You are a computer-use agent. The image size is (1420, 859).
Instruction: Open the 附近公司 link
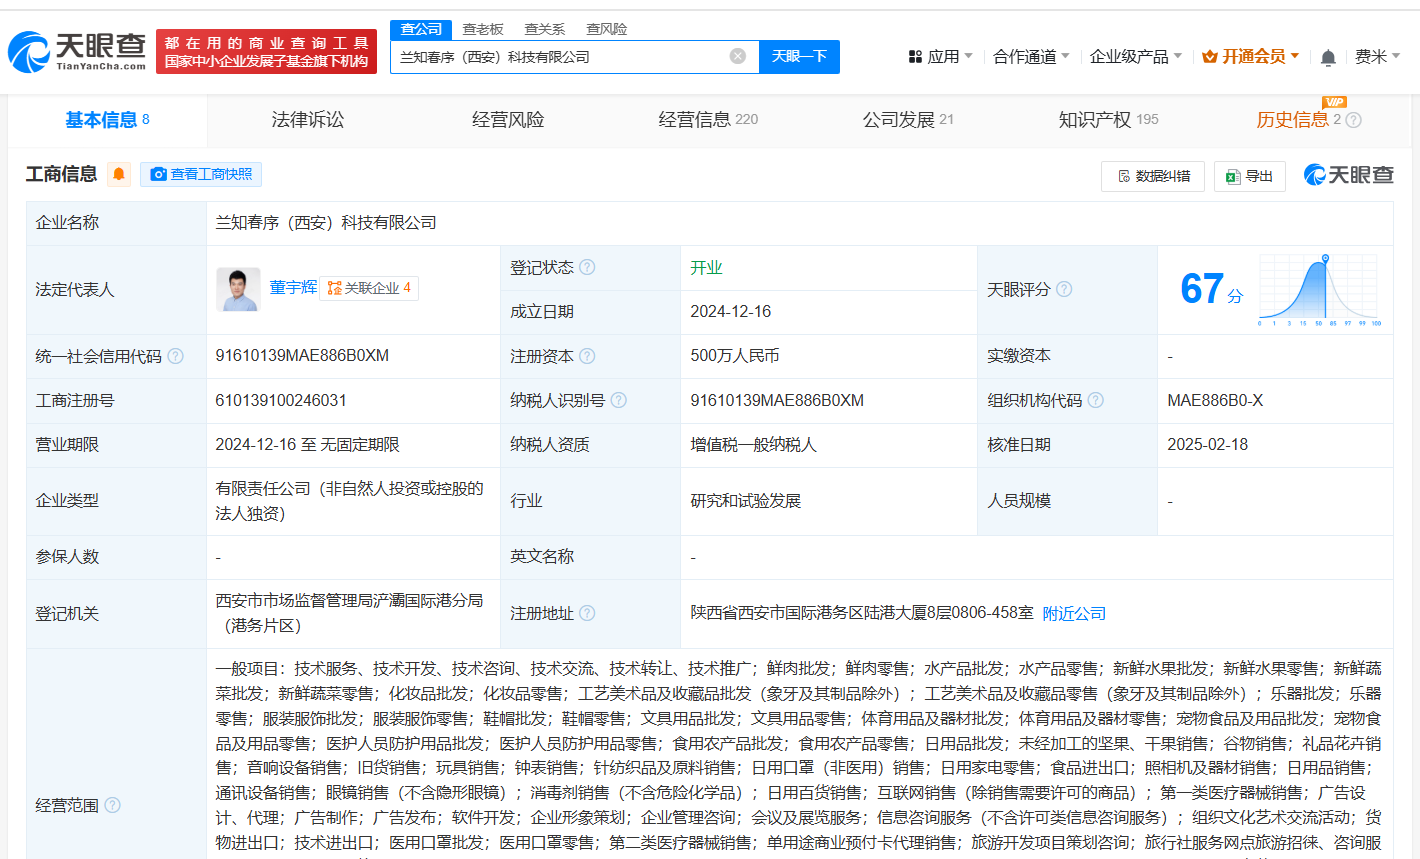[x=1074, y=613]
